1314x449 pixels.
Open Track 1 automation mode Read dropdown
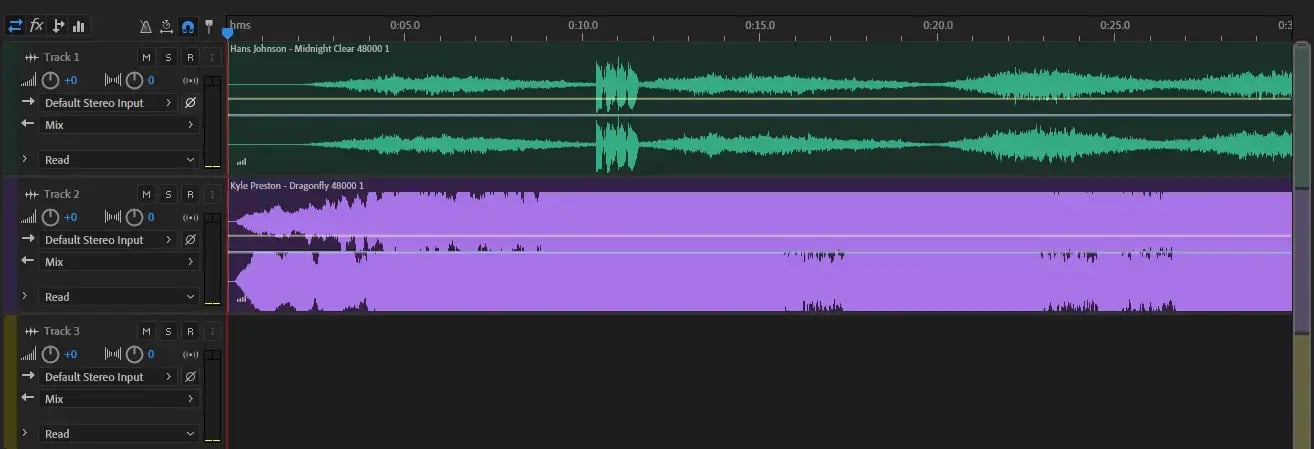tap(120, 160)
